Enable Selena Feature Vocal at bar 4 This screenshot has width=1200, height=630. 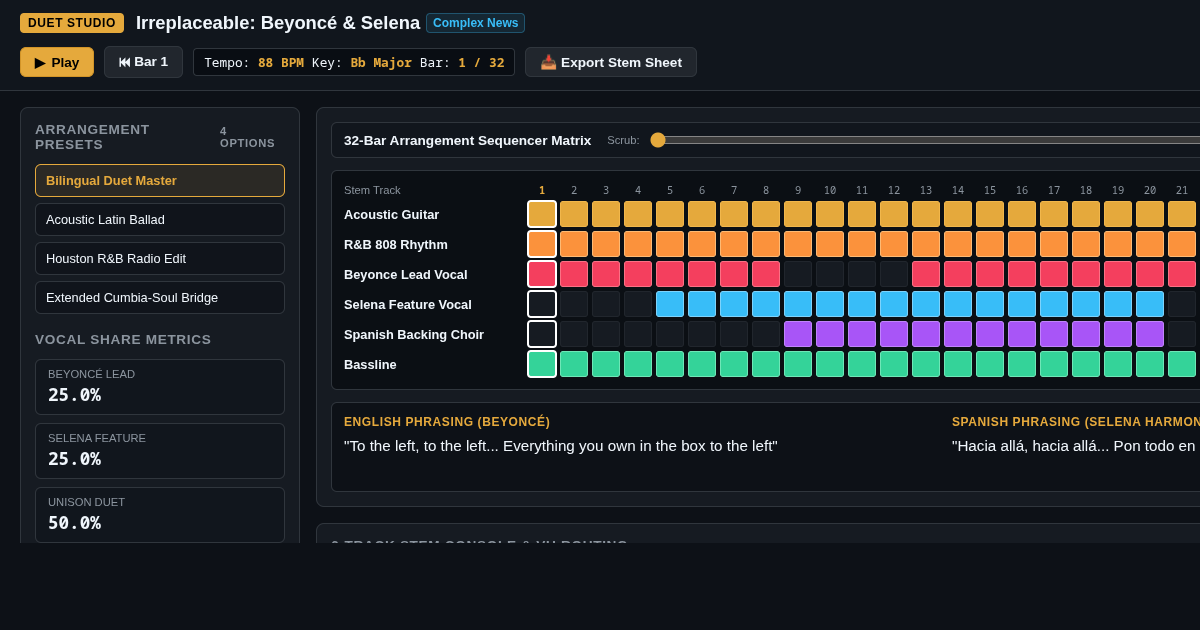coord(638,304)
